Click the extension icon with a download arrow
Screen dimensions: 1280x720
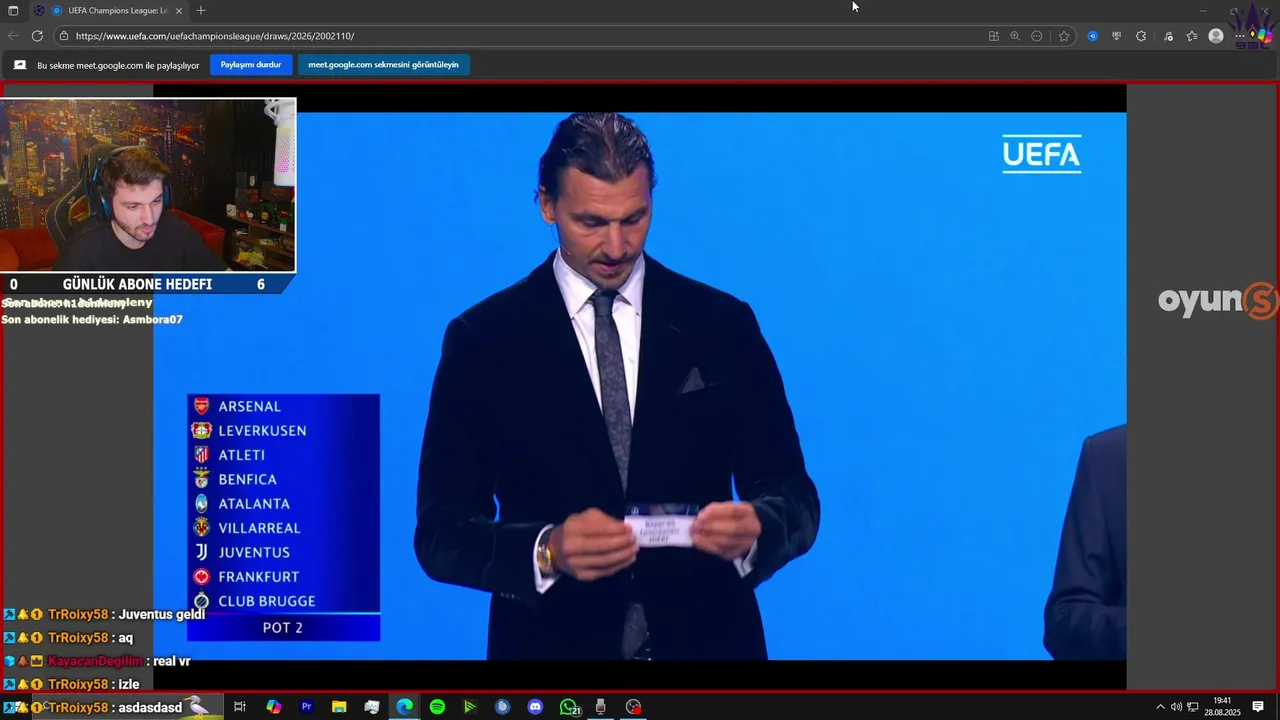[x=1117, y=36]
